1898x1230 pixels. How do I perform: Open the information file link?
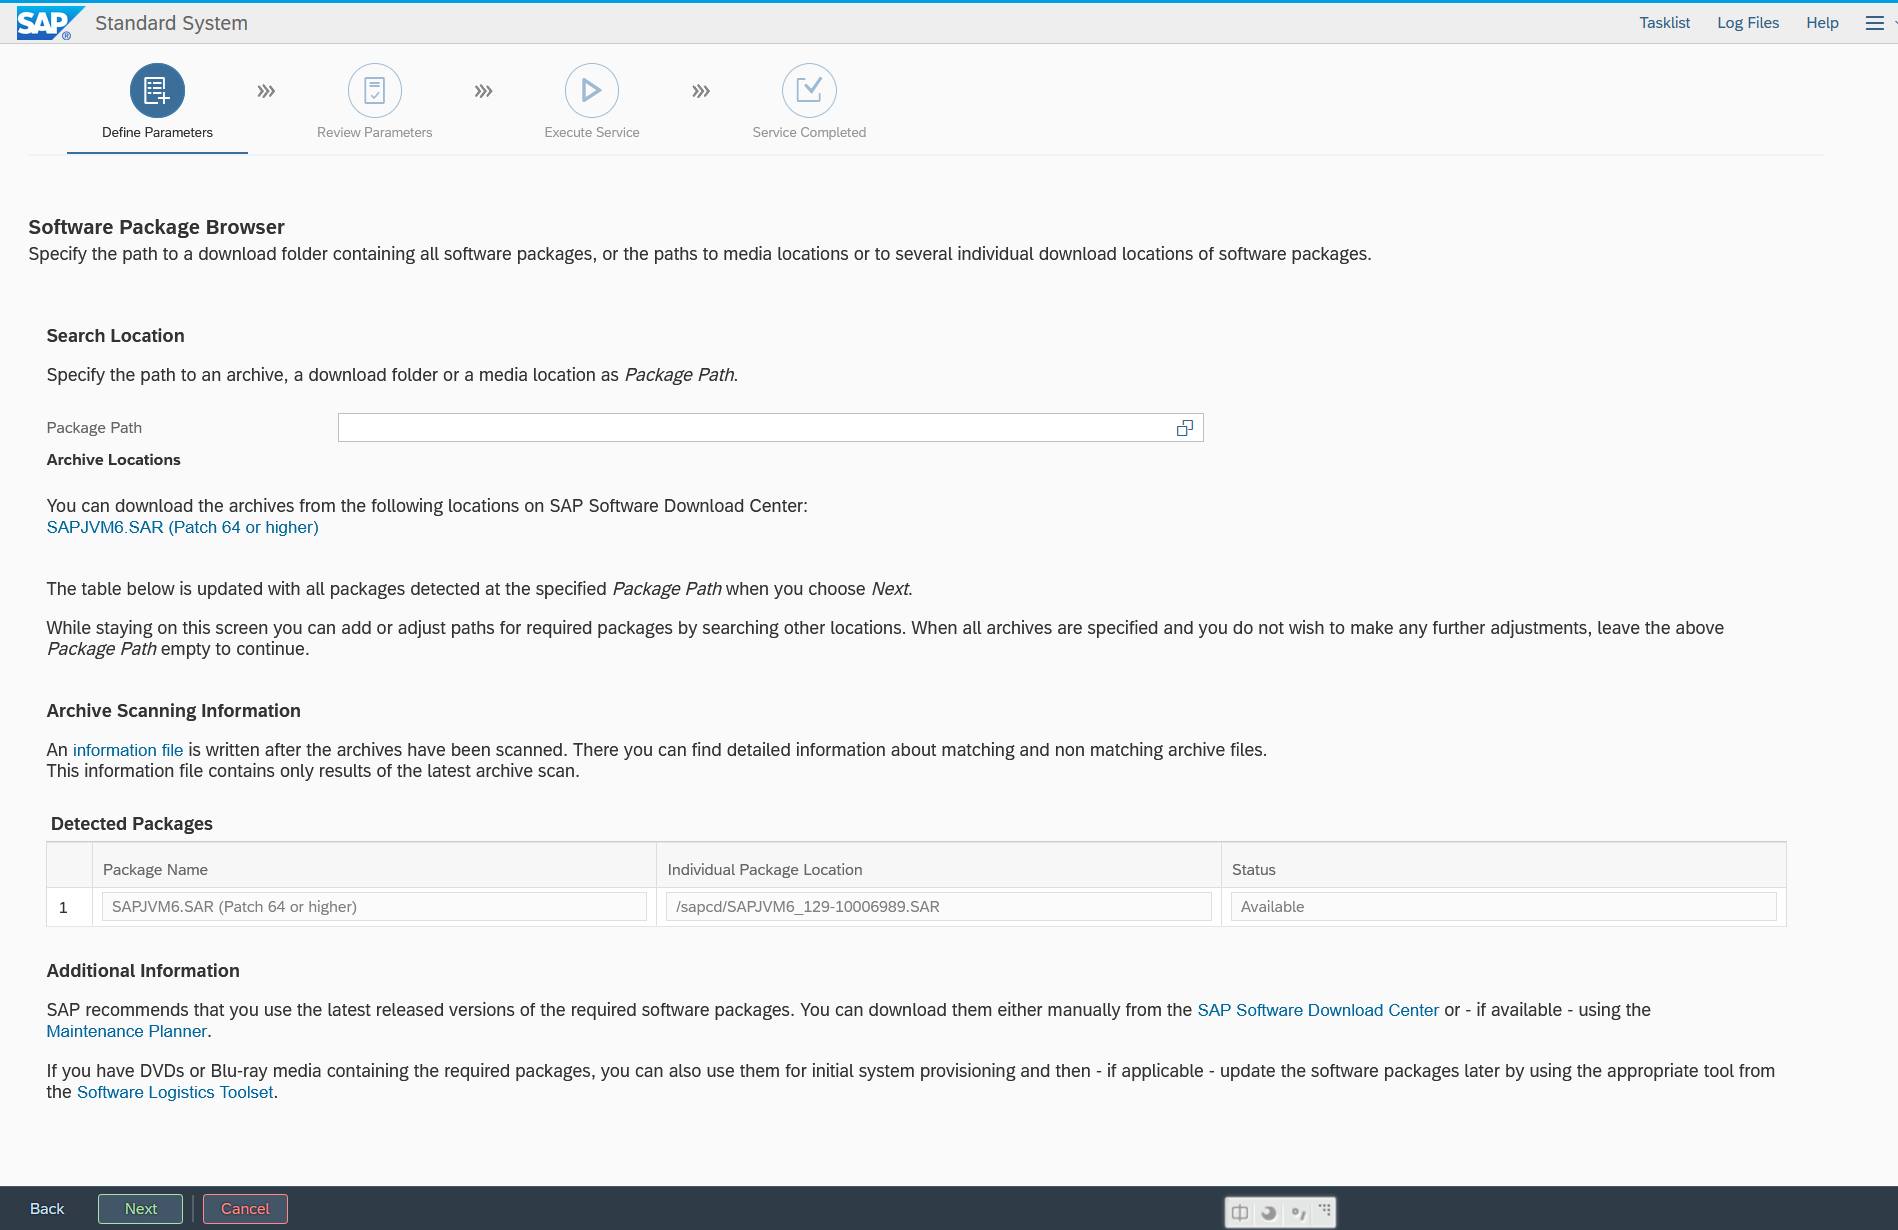tap(128, 750)
